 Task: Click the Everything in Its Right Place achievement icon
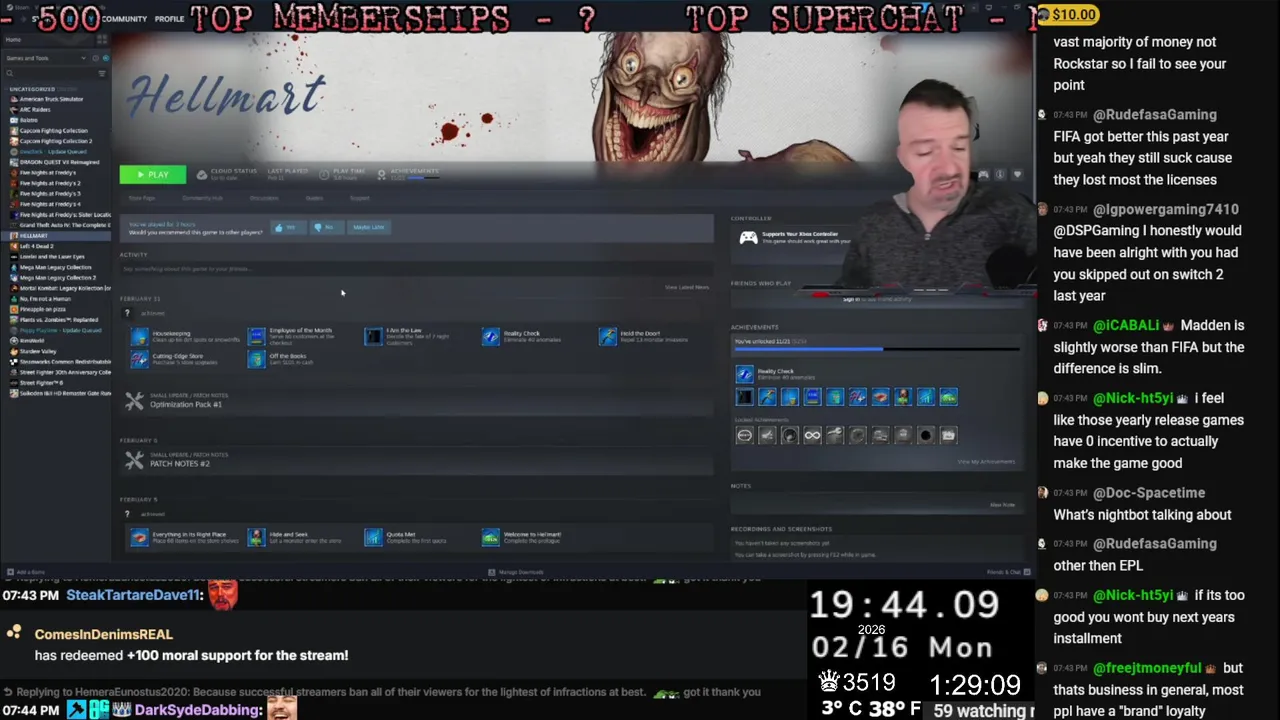point(139,538)
